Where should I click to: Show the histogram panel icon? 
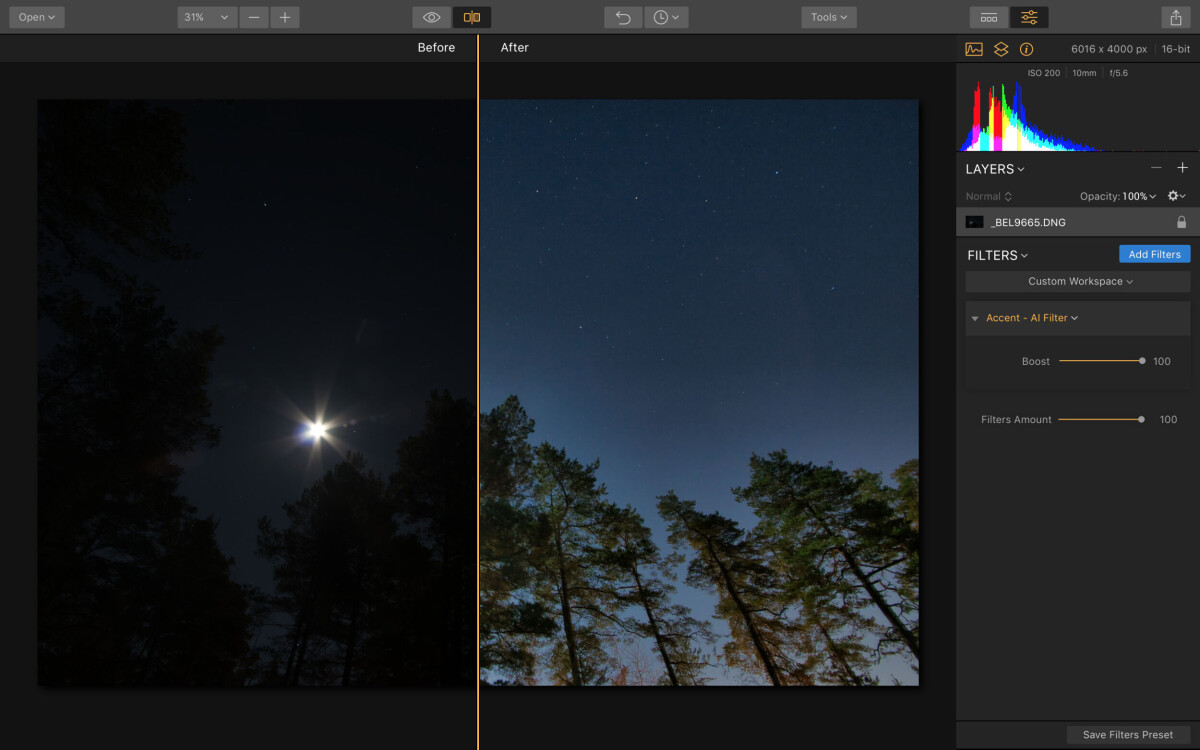coord(974,49)
